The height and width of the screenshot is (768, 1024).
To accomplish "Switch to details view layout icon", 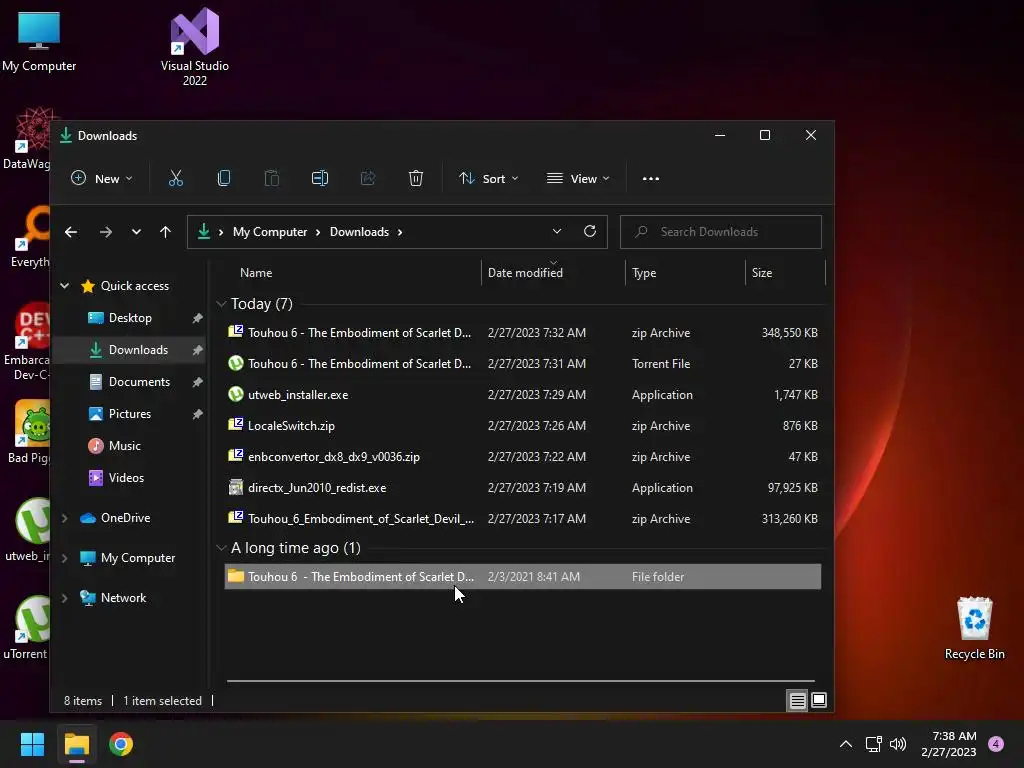I will pos(797,701).
